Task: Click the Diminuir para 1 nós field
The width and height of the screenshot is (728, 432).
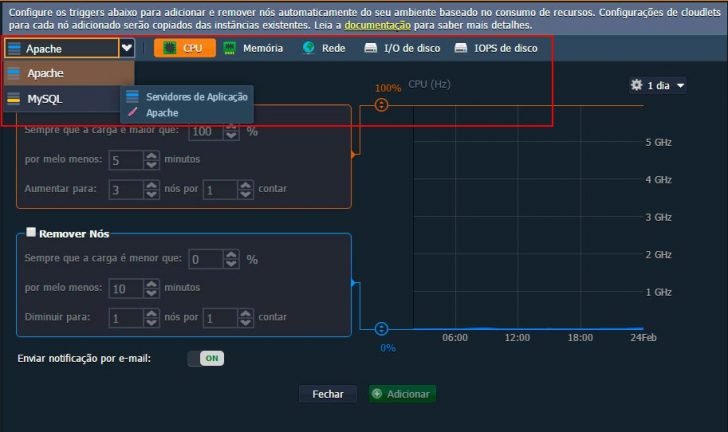Action: pos(126,318)
